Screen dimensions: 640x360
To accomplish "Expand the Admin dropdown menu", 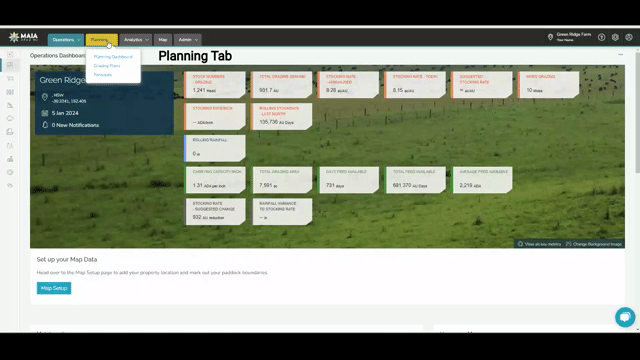I will point(188,40).
